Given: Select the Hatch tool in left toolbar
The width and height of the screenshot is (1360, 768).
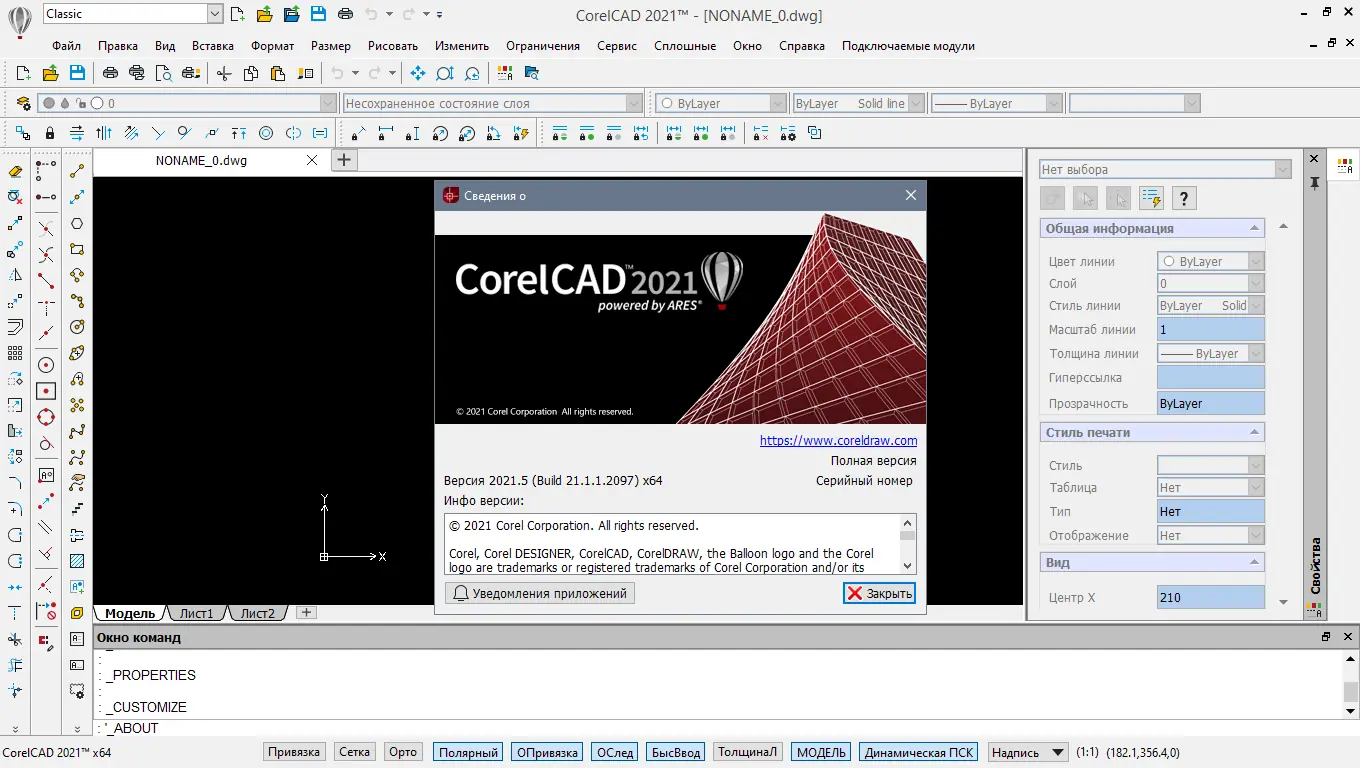Looking at the screenshot, I should coord(77,561).
